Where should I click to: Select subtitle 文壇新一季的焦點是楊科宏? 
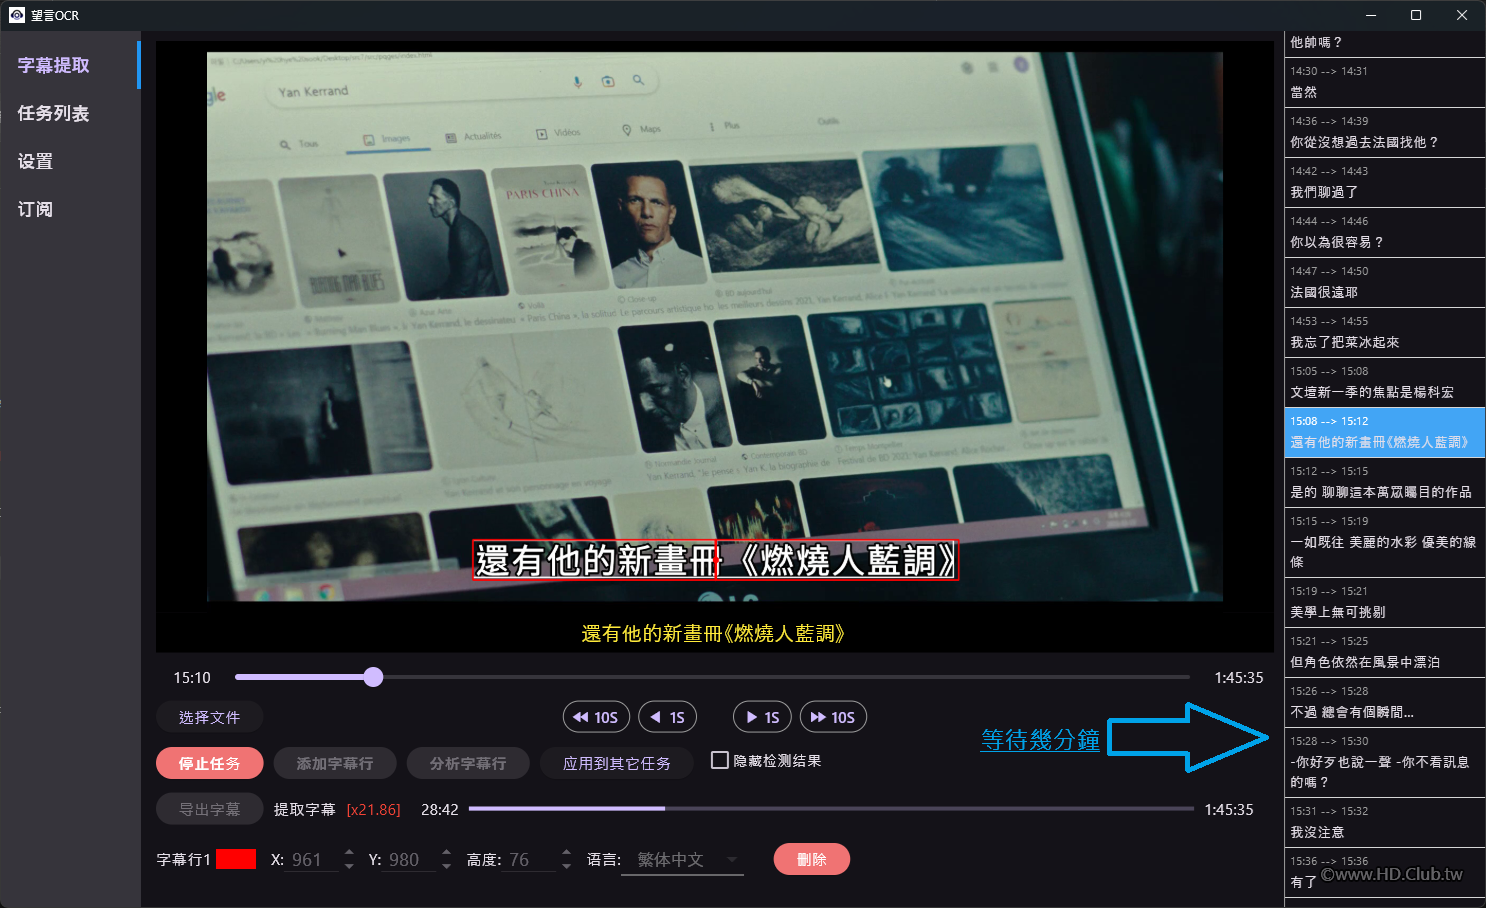pos(1384,382)
